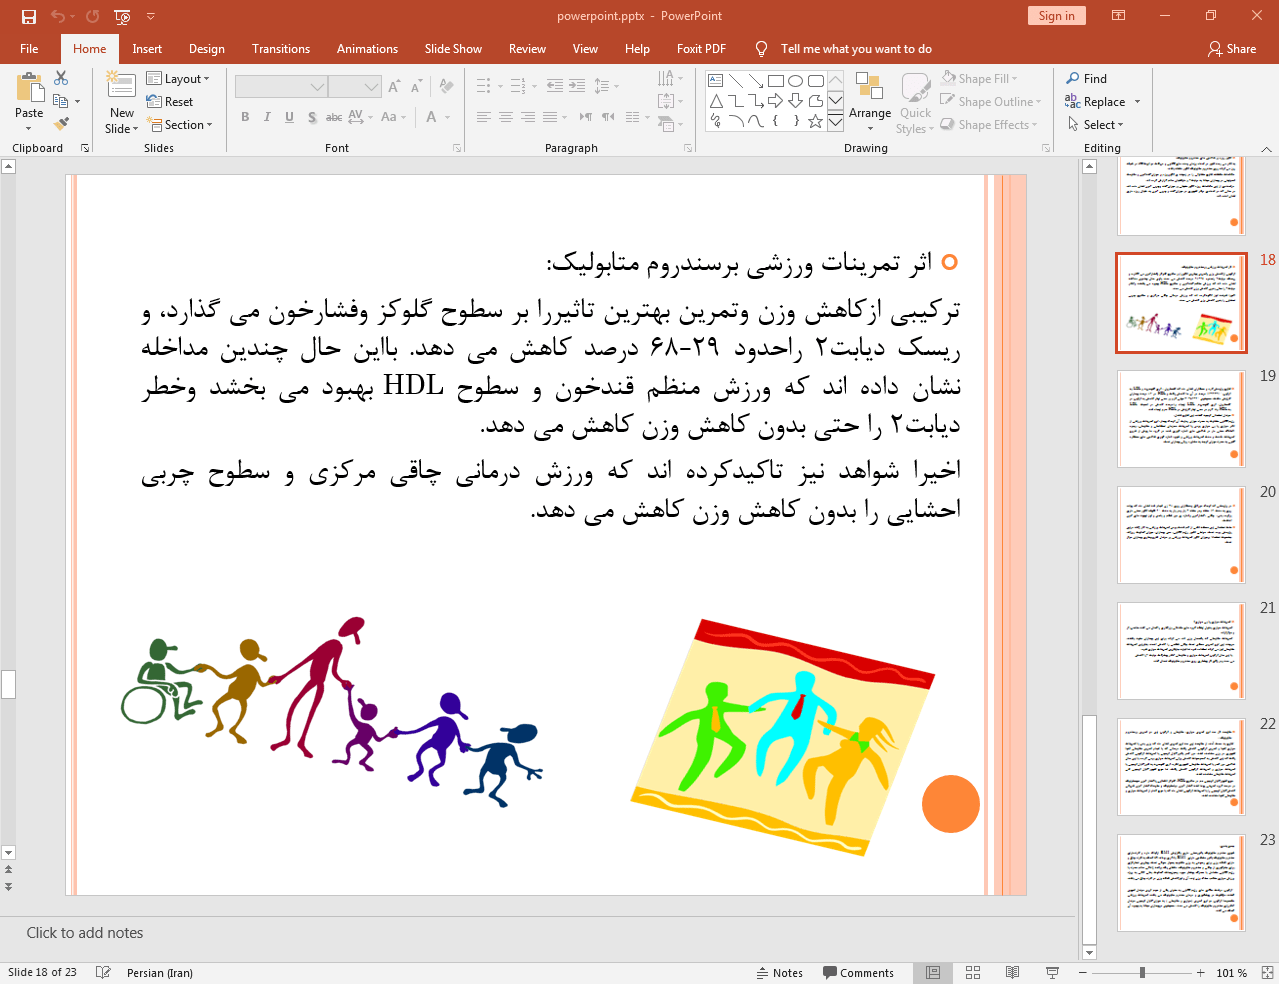This screenshot has height=984, width=1279.
Task: Select slide 19 thumbnail
Action: [1181, 419]
